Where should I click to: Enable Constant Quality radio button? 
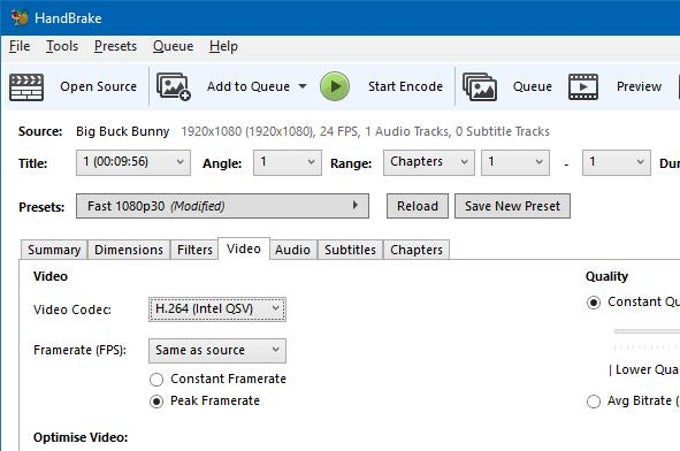coord(594,302)
